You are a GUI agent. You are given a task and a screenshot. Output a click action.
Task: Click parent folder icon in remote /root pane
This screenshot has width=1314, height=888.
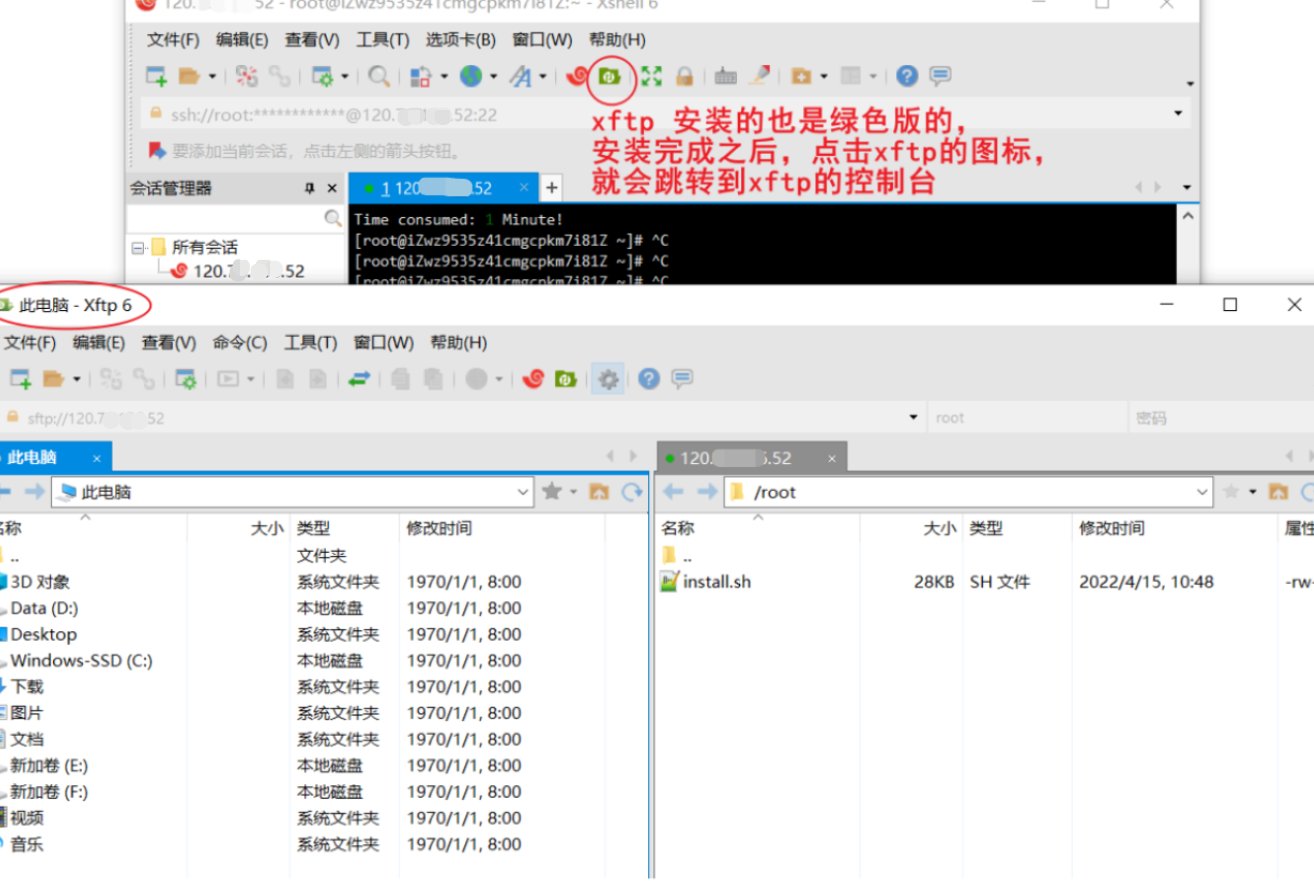tap(1278, 492)
